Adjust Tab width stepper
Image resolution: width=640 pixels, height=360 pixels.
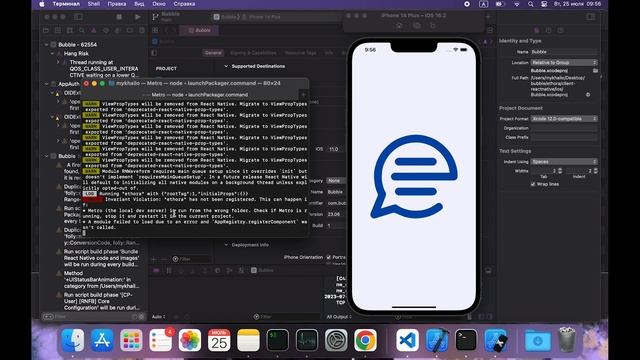point(560,171)
